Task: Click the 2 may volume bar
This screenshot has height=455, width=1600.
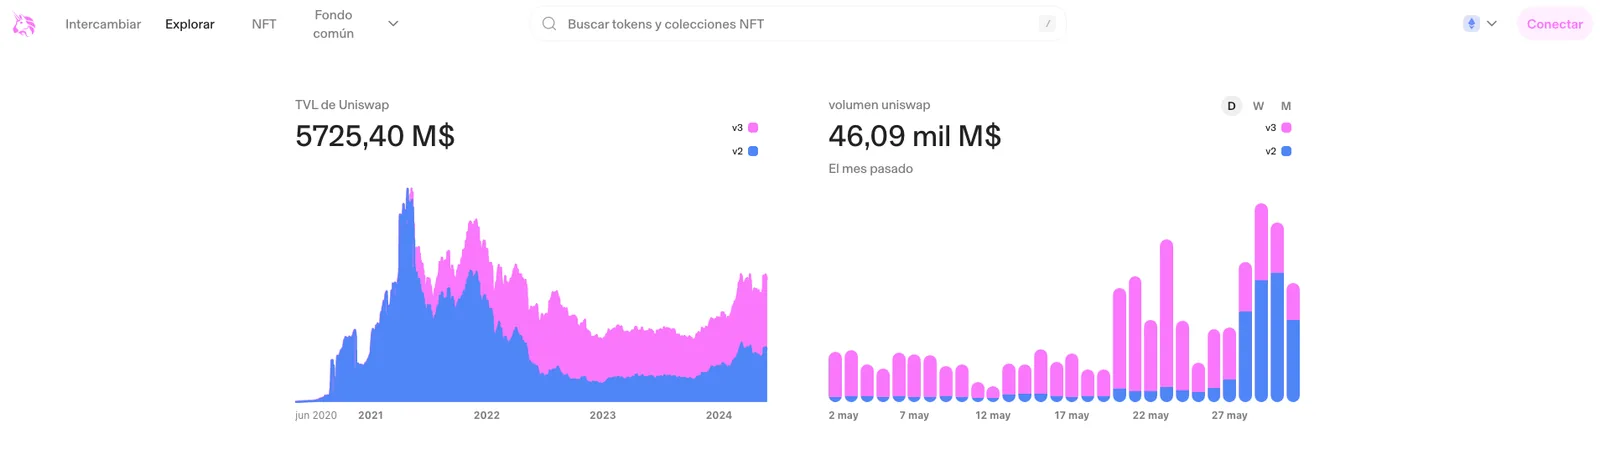Action: (835, 377)
